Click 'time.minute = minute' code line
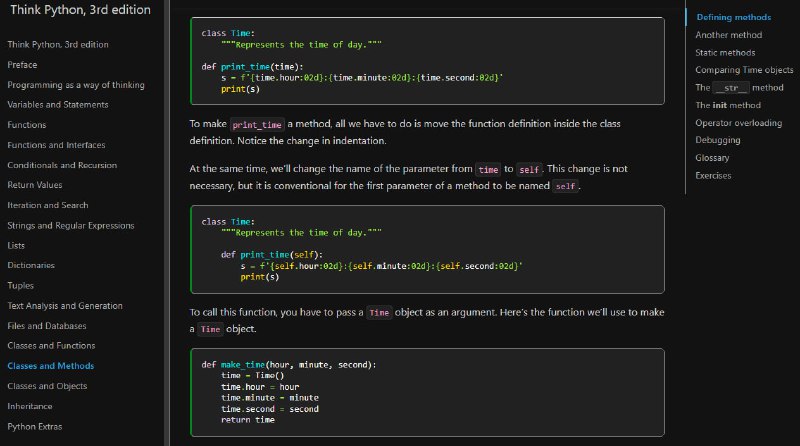800x446 pixels. point(269,398)
